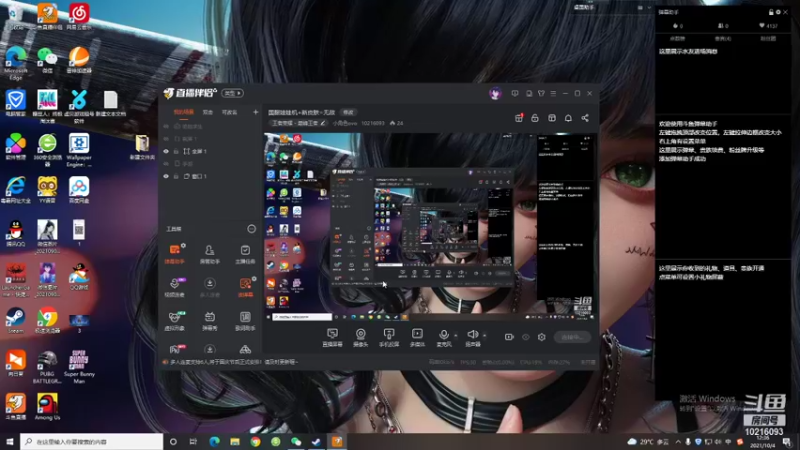Image resolution: width=800 pixels, height=450 pixels.
Task: Open the gift box icon with red badge
Action: click(519, 118)
